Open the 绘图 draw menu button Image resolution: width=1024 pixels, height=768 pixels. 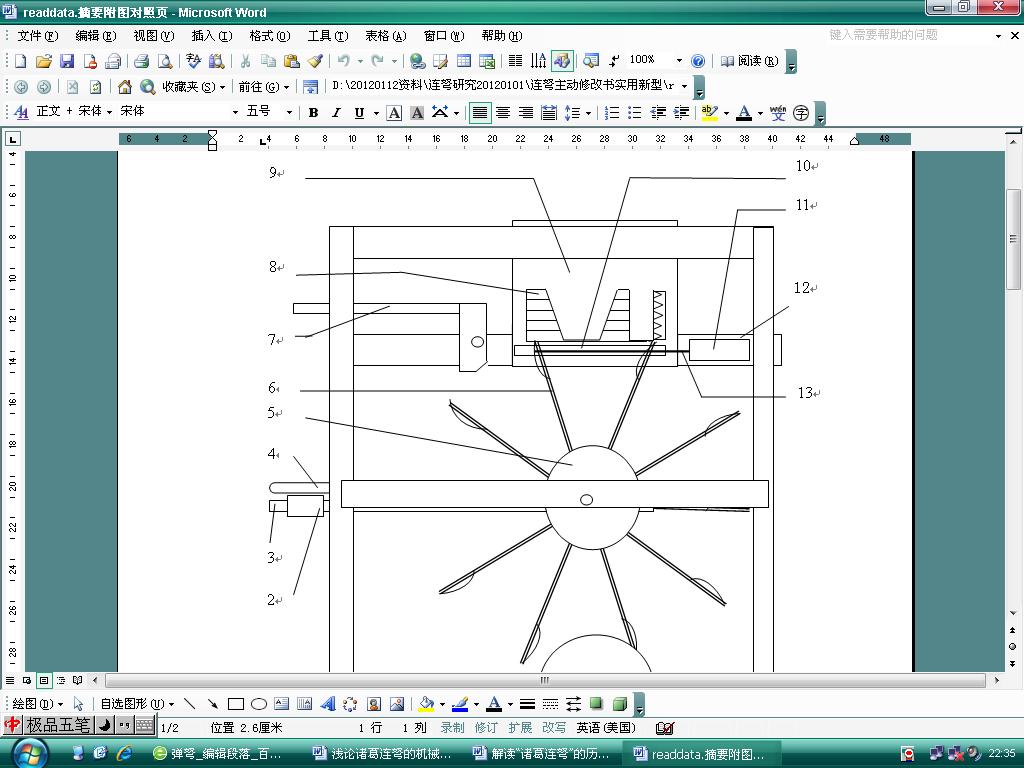37,704
